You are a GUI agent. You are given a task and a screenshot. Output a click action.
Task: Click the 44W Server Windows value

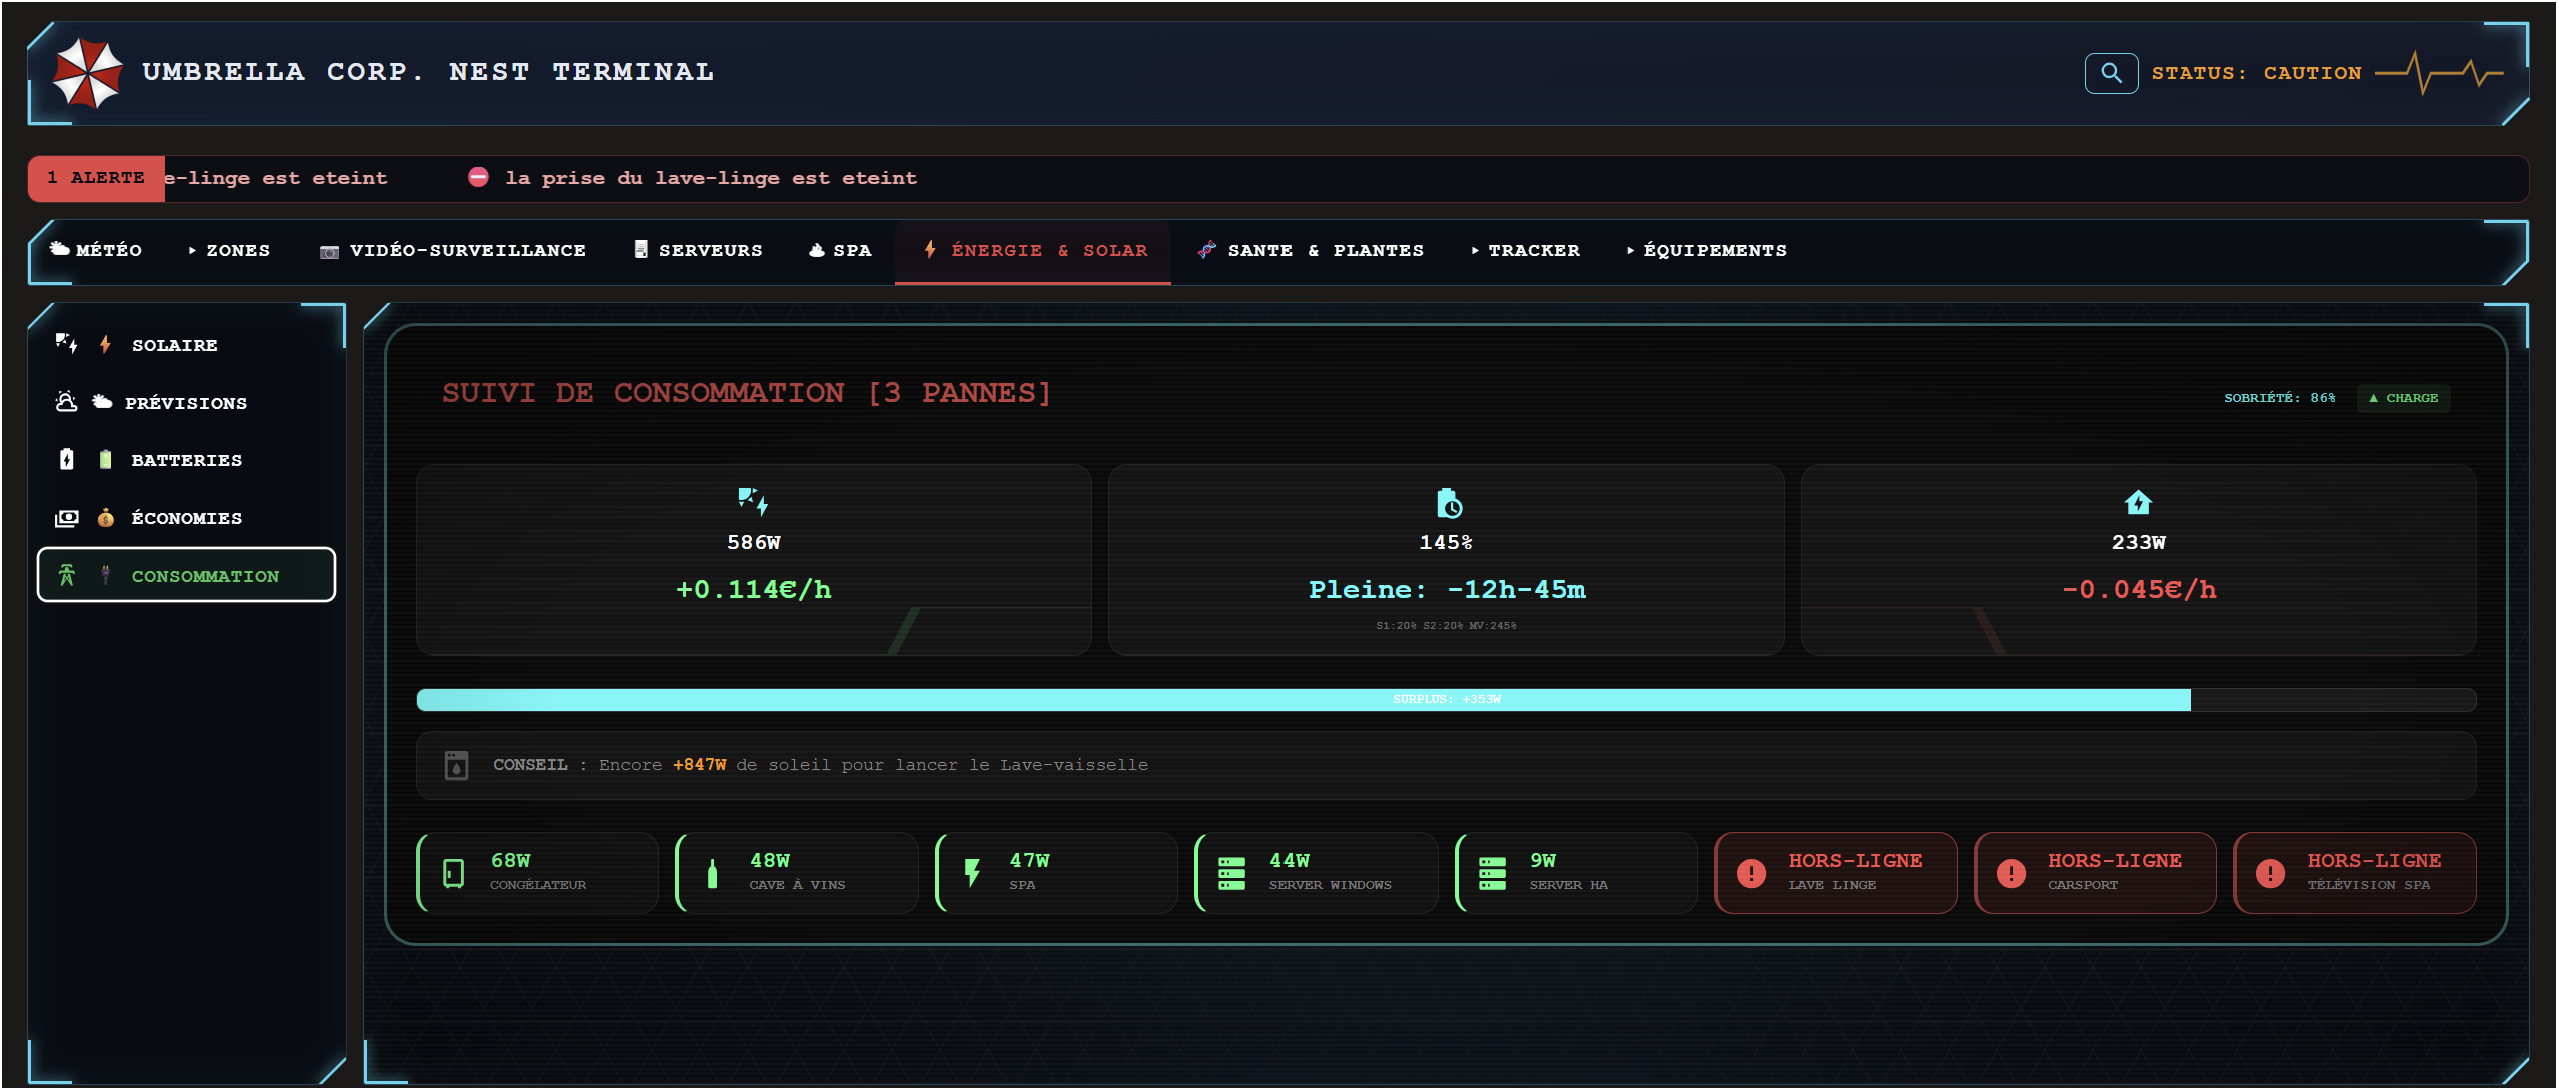[1289, 861]
